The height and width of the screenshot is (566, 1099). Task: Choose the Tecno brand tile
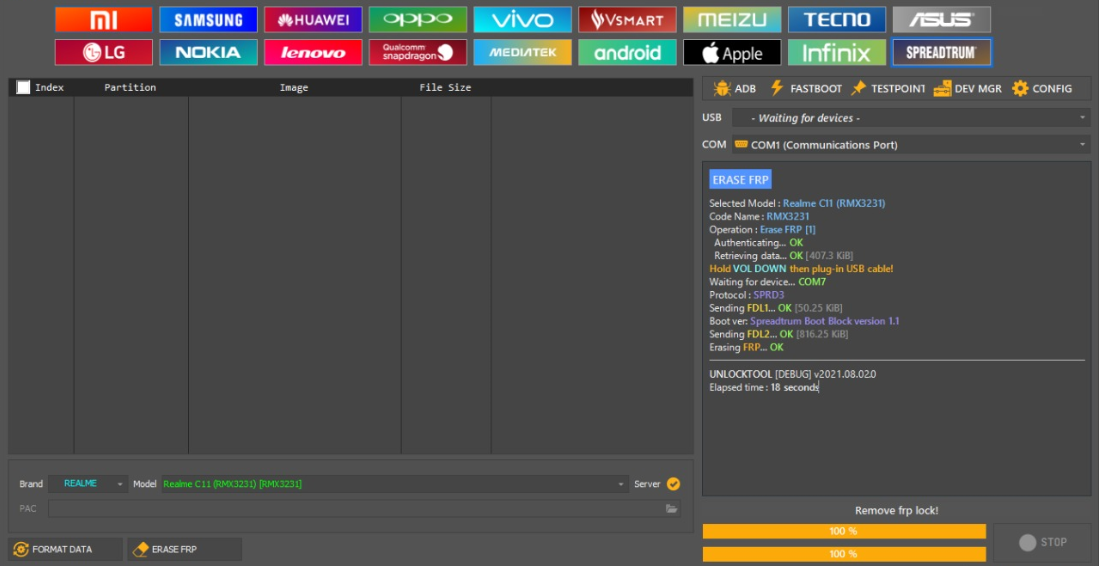click(x=837, y=20)
